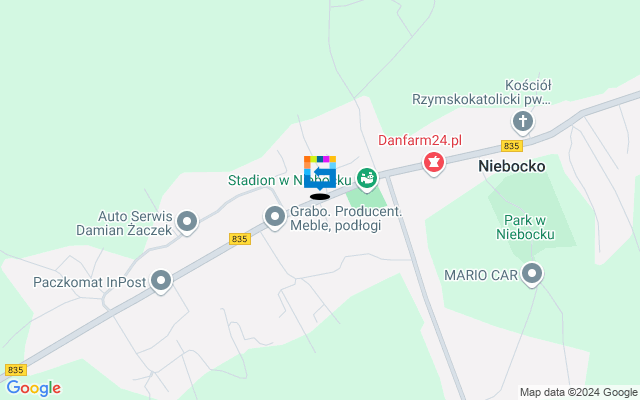Open the Map data ©2024 Google attribution
The width and height of the screenshot is (640, 400).
click(x=578, y=393)
